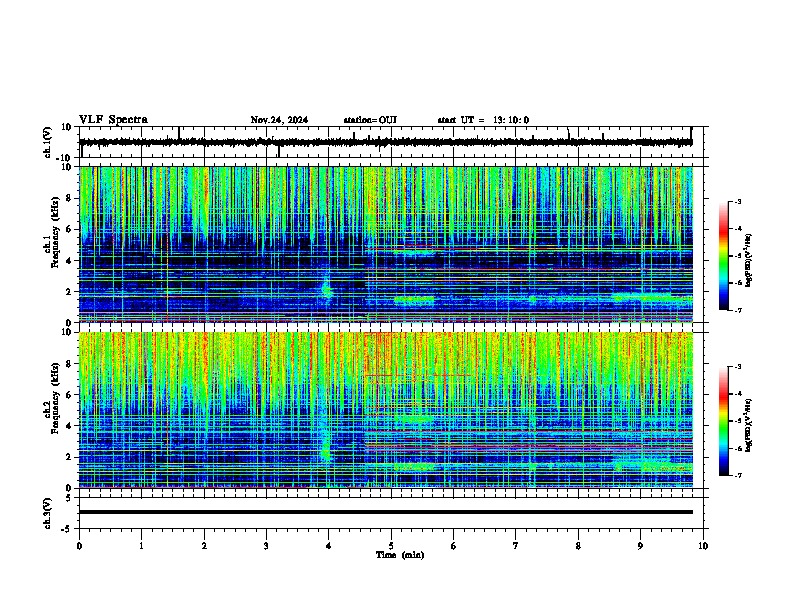
Task: Select the "start UT = 13:10:0" text
Action: 483,120
